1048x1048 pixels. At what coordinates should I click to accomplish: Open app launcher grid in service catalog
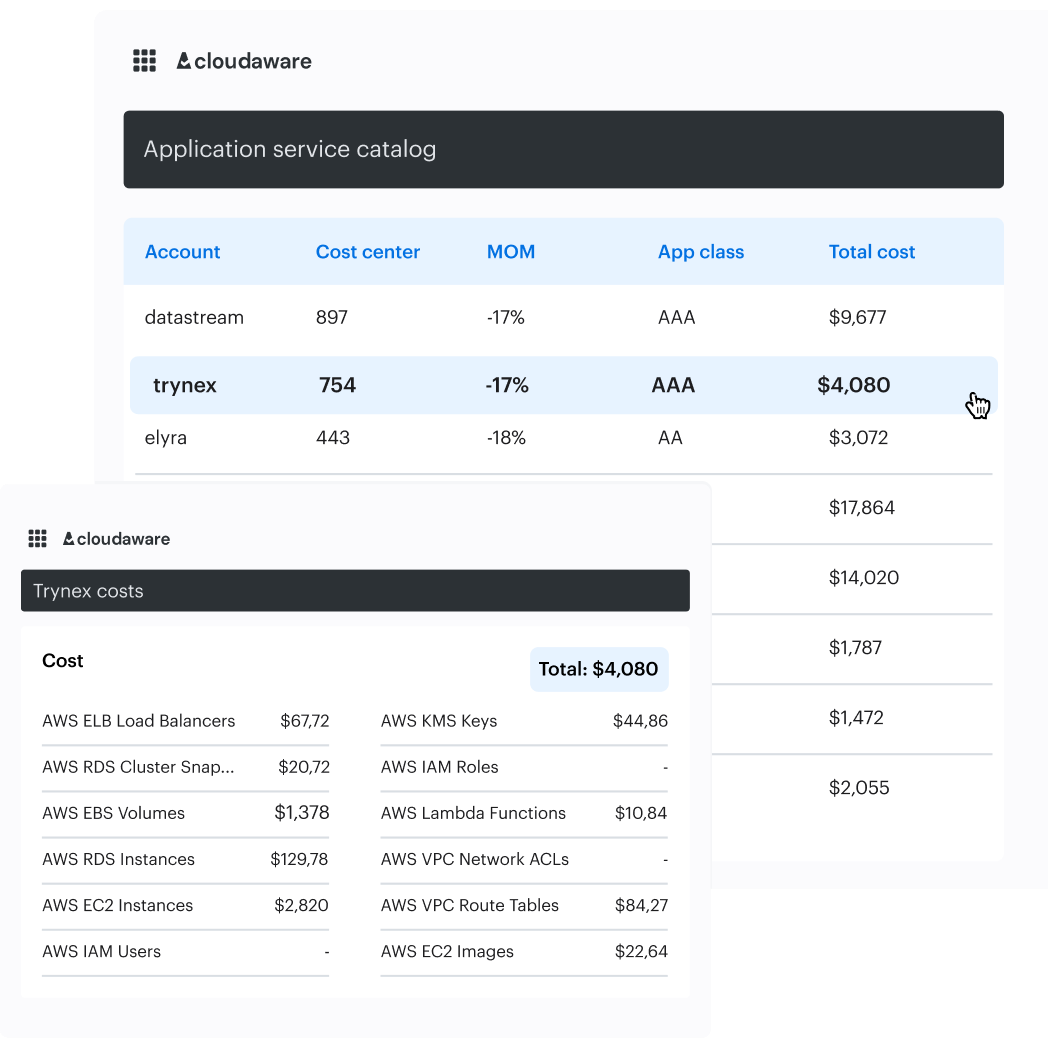pos(144,61)
